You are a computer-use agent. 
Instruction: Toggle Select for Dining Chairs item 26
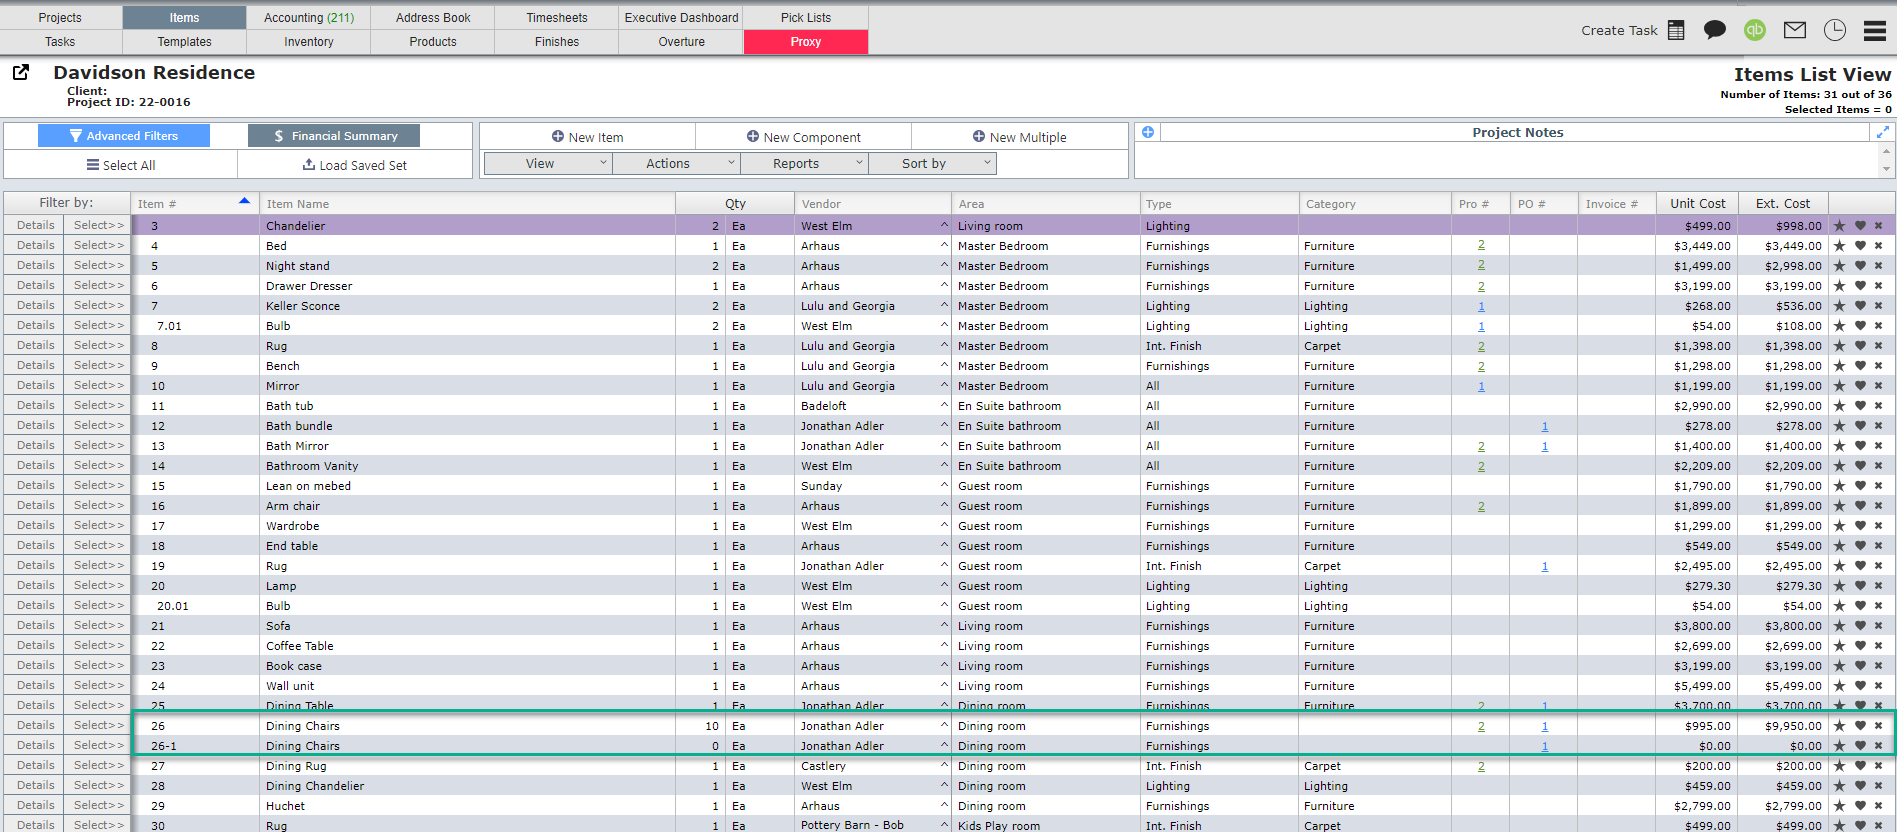(98, 725)
